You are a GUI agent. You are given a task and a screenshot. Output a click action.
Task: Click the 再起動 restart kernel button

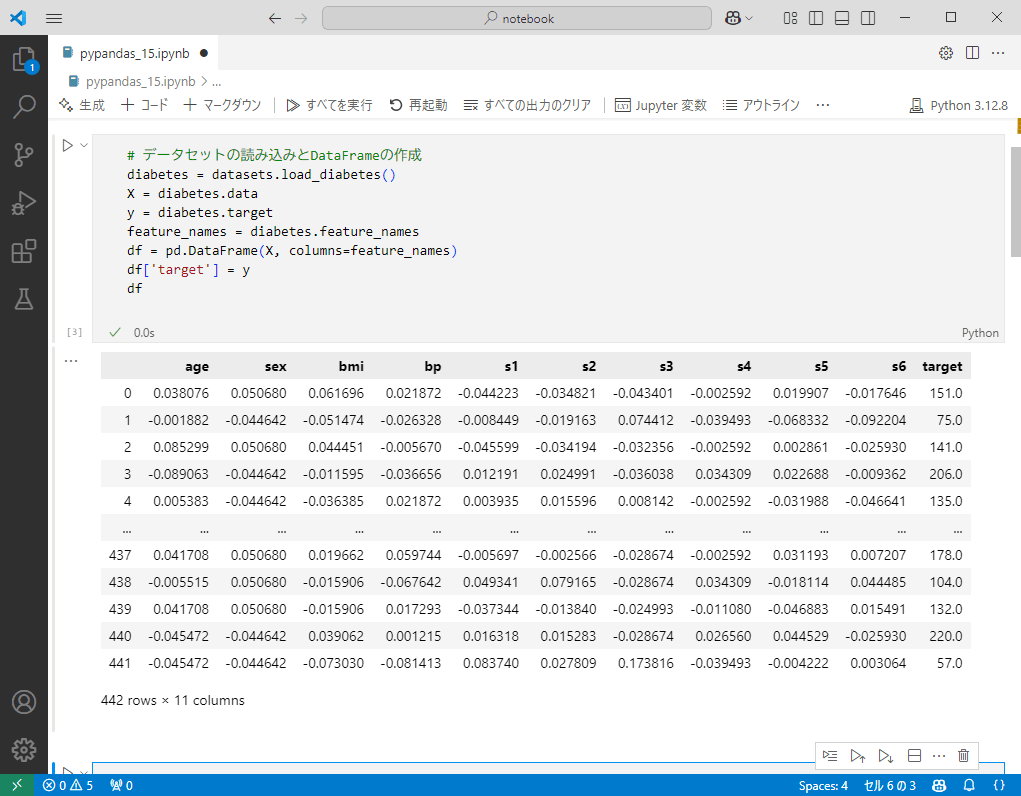point(418,105)
